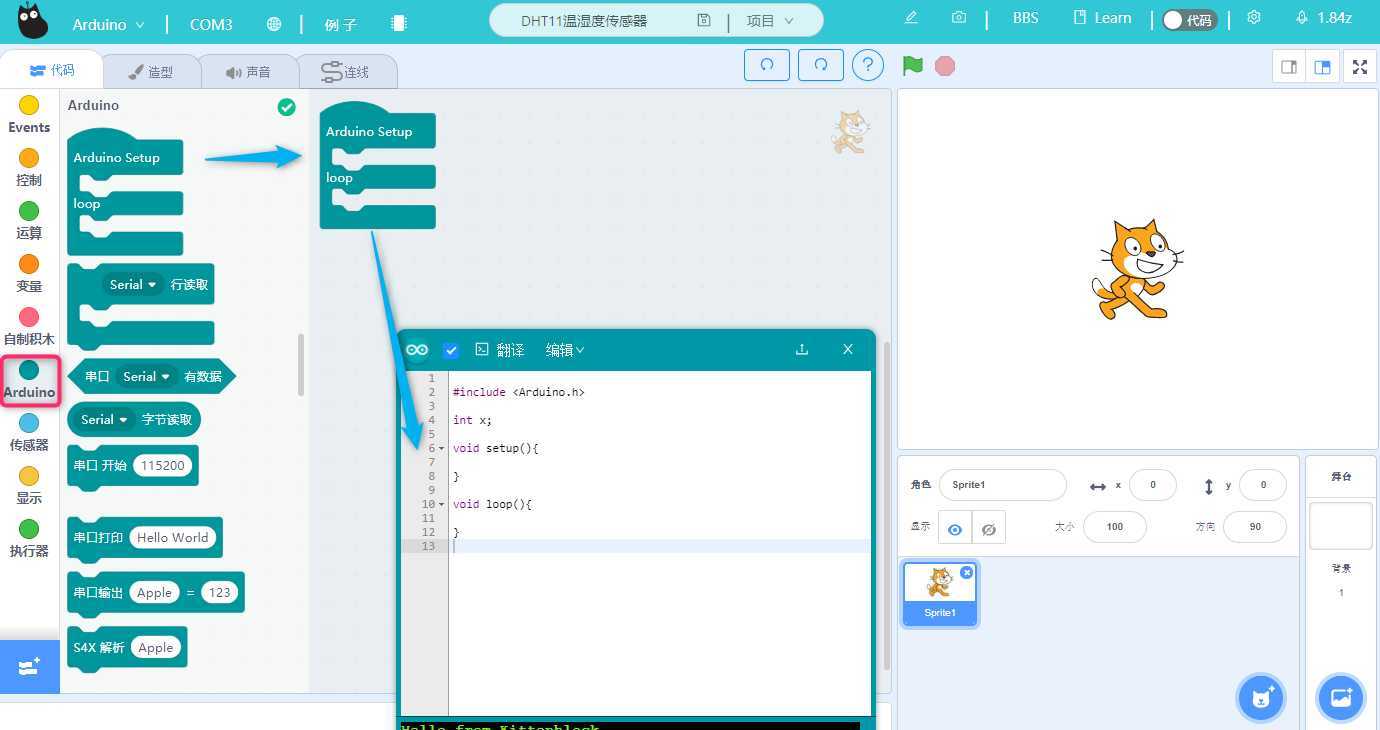The height and width of the screenshot is (730, 1380).
Task: Start the program with the green flag
Action: click(x=912, y=66)
